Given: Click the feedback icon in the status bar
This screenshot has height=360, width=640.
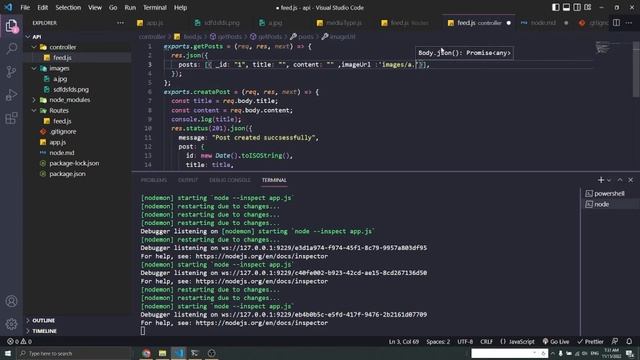Looking at the screenshot, I should pyautogui.click(x=615, y=341).
